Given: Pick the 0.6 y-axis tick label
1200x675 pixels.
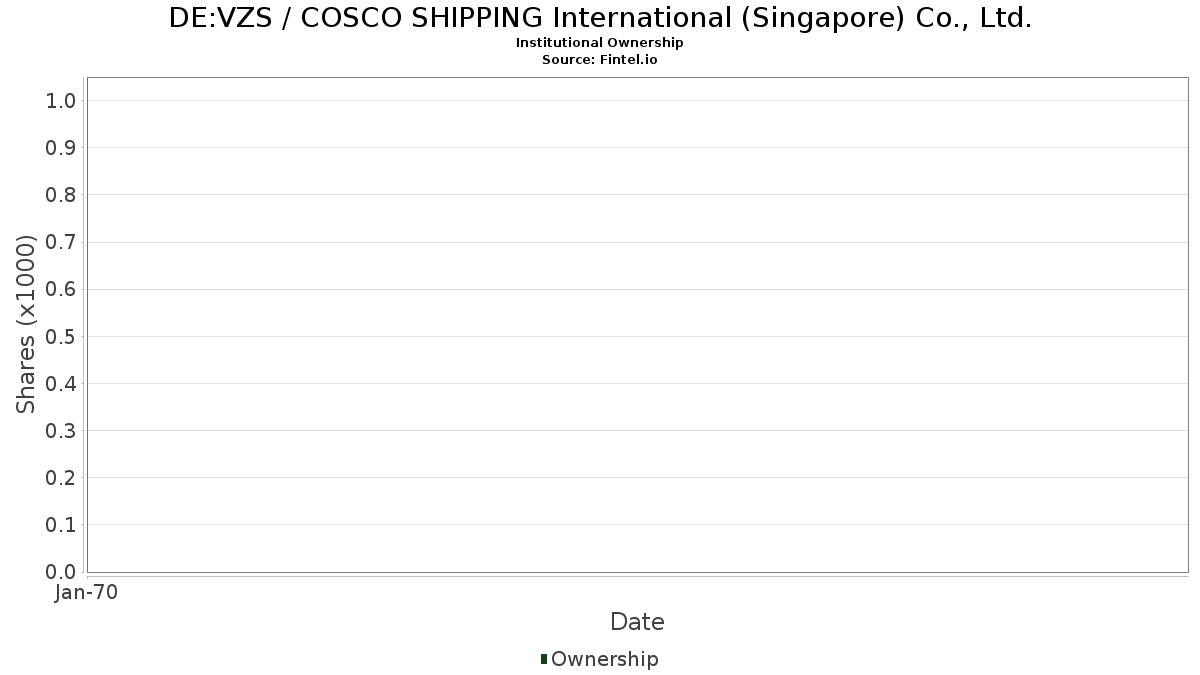Looking at the screenshot, I should click(x=61, y=289).
